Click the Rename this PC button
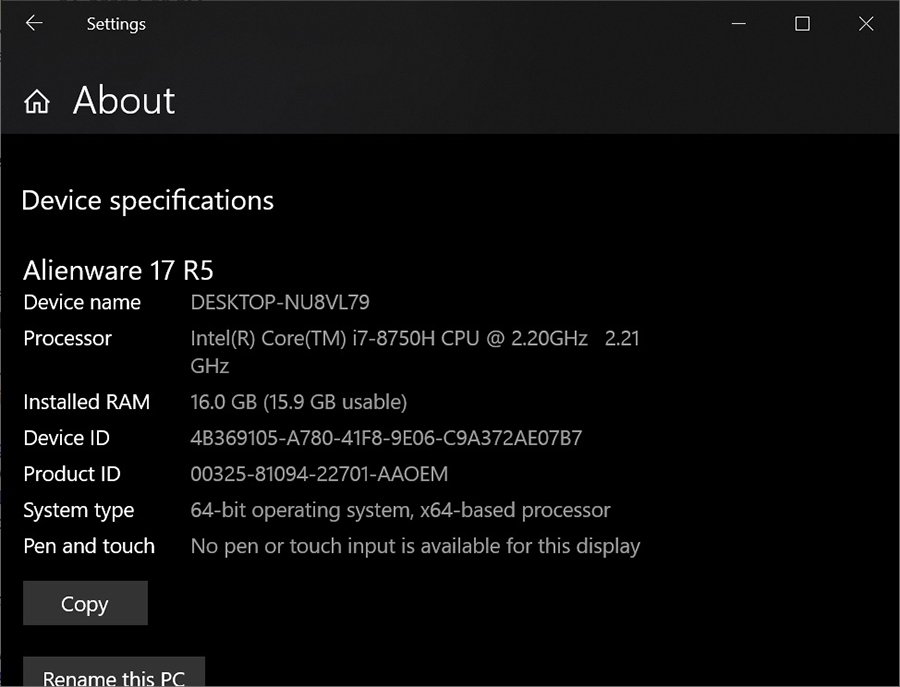Image resolution: width=900 pixels, height=687 pixels. point(113,674)
